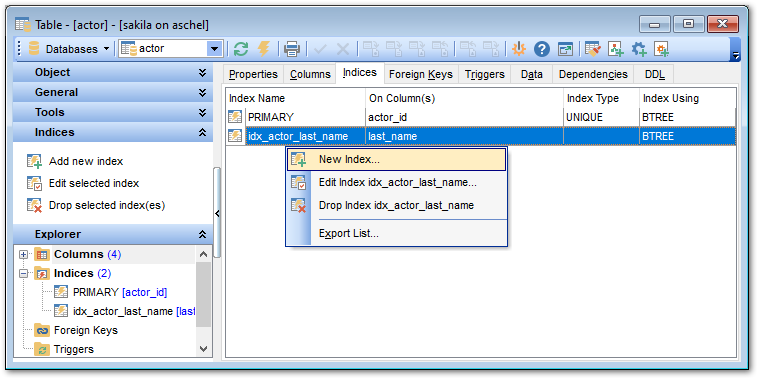The width and height of the screenshot is (758, 379).
Task: Switch to the Foreign Keys tab
Action: (421, 74)
